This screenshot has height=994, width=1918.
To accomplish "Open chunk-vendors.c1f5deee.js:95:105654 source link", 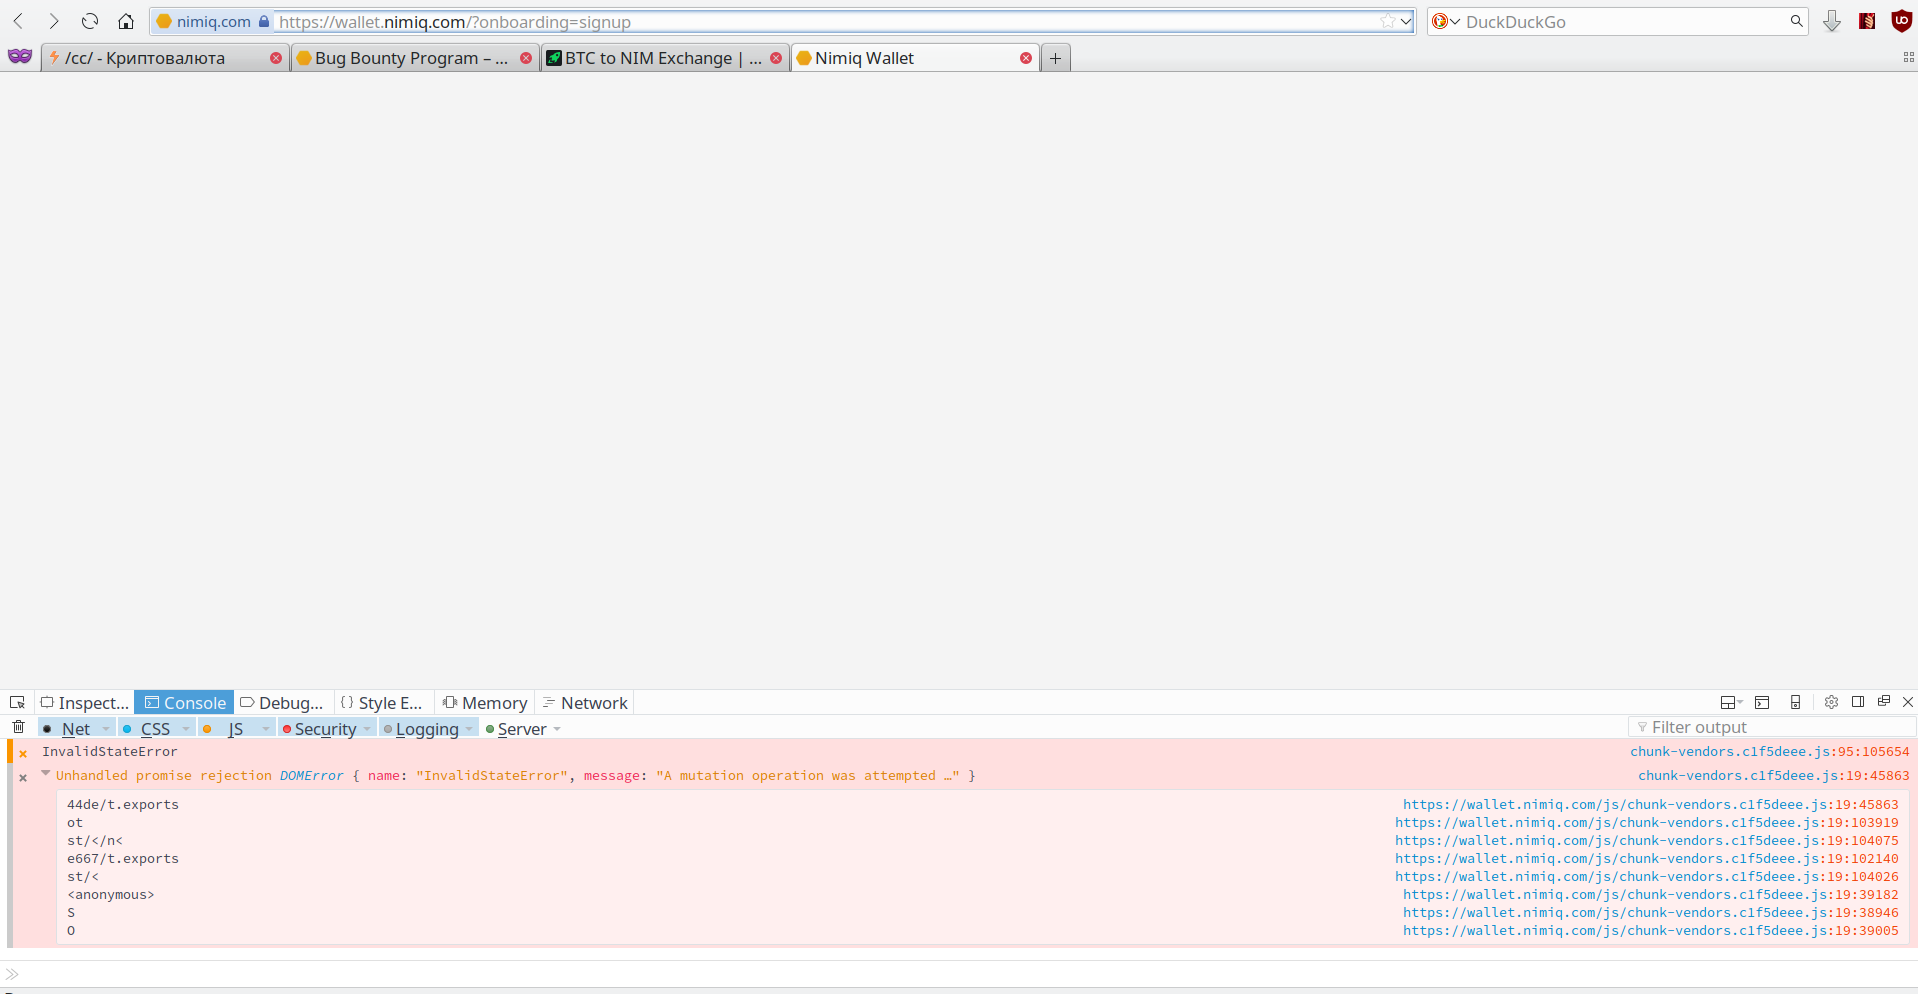I will (x=1770, y=752).
